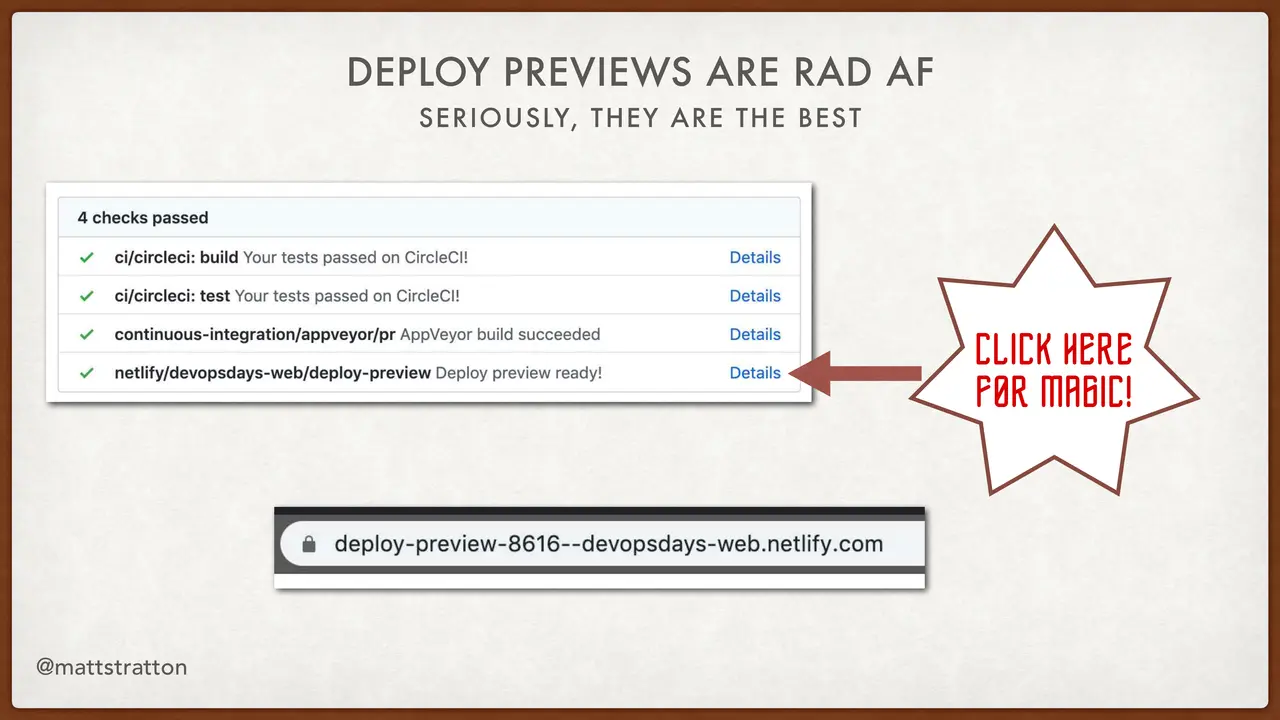Click green checkmark beside netlify/devopsdays-web/deploy-preview
This screenshot has width=1280, height=720.
point(87,373)
